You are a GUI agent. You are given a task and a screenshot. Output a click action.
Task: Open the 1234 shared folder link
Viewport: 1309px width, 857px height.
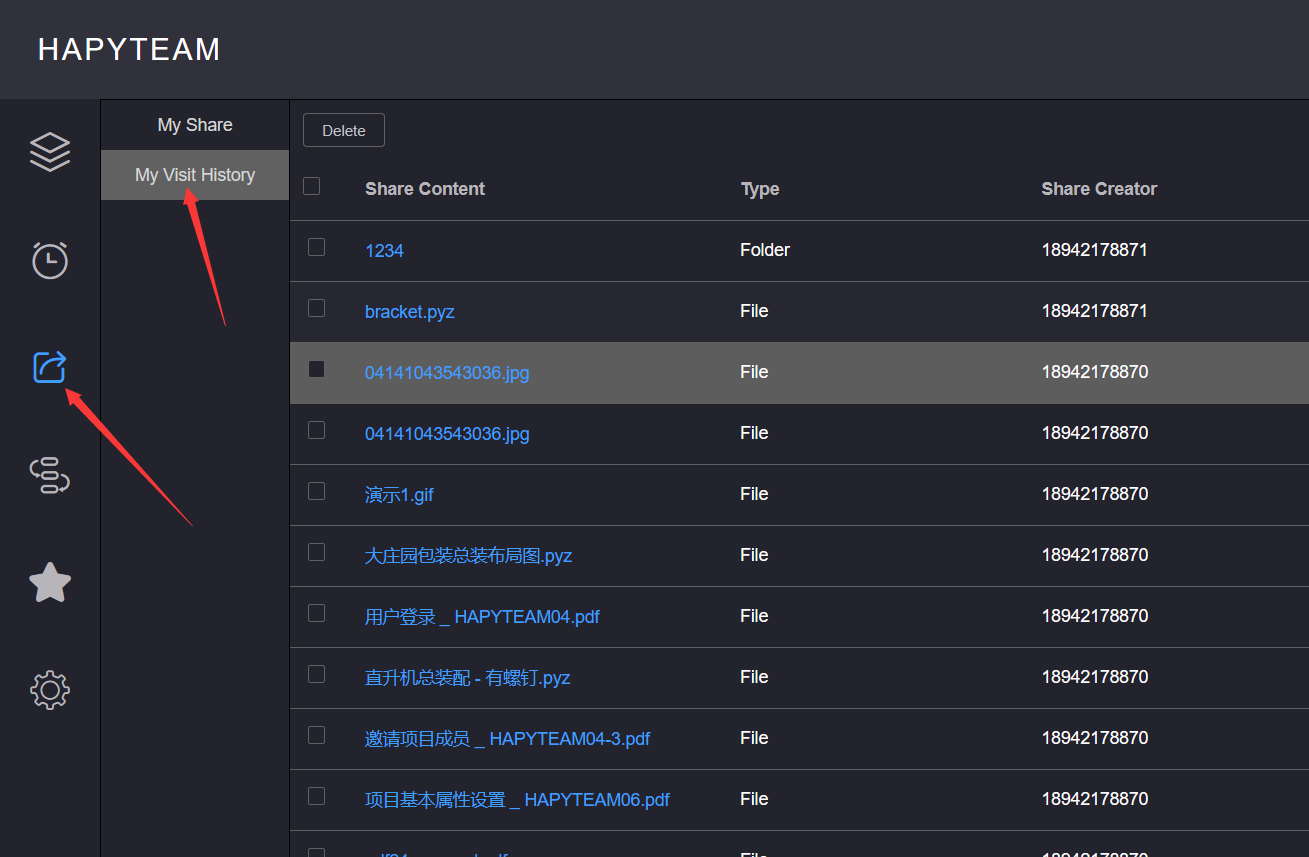click(384, 251)
